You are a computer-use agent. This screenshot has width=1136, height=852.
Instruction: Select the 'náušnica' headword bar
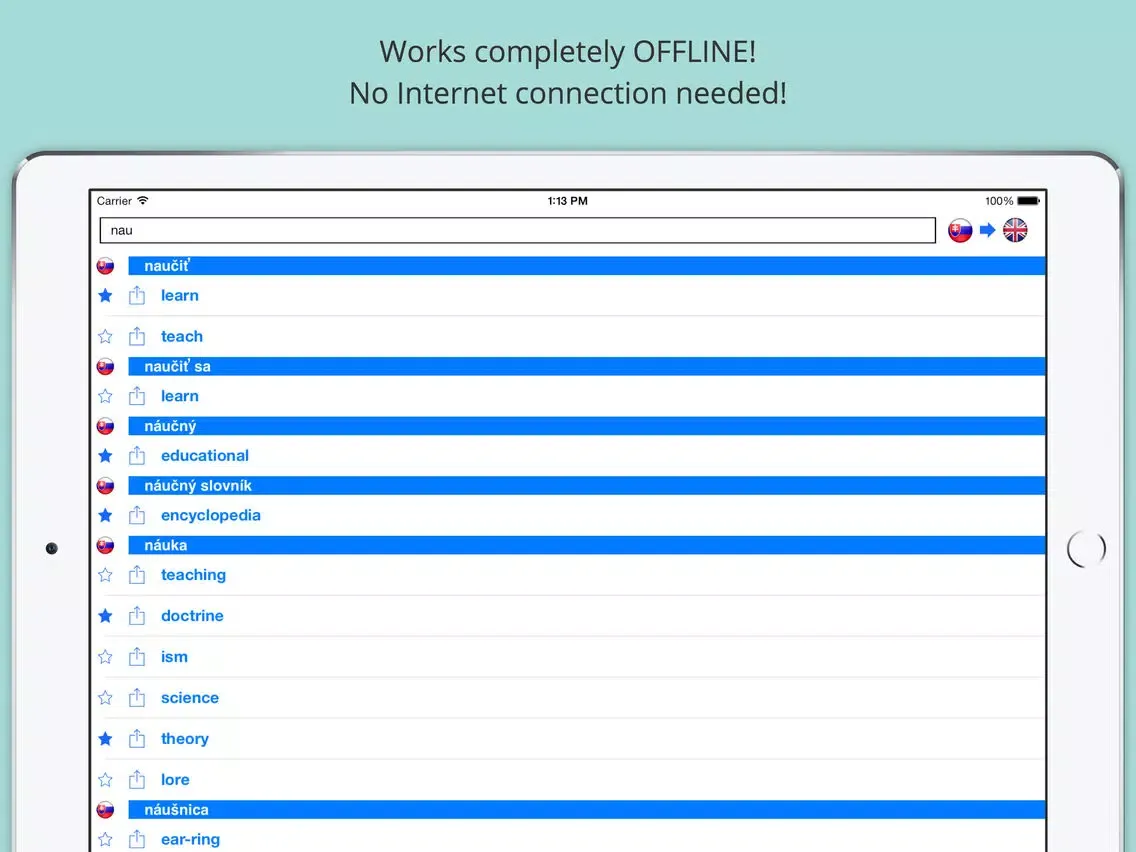tap(587, 810)
